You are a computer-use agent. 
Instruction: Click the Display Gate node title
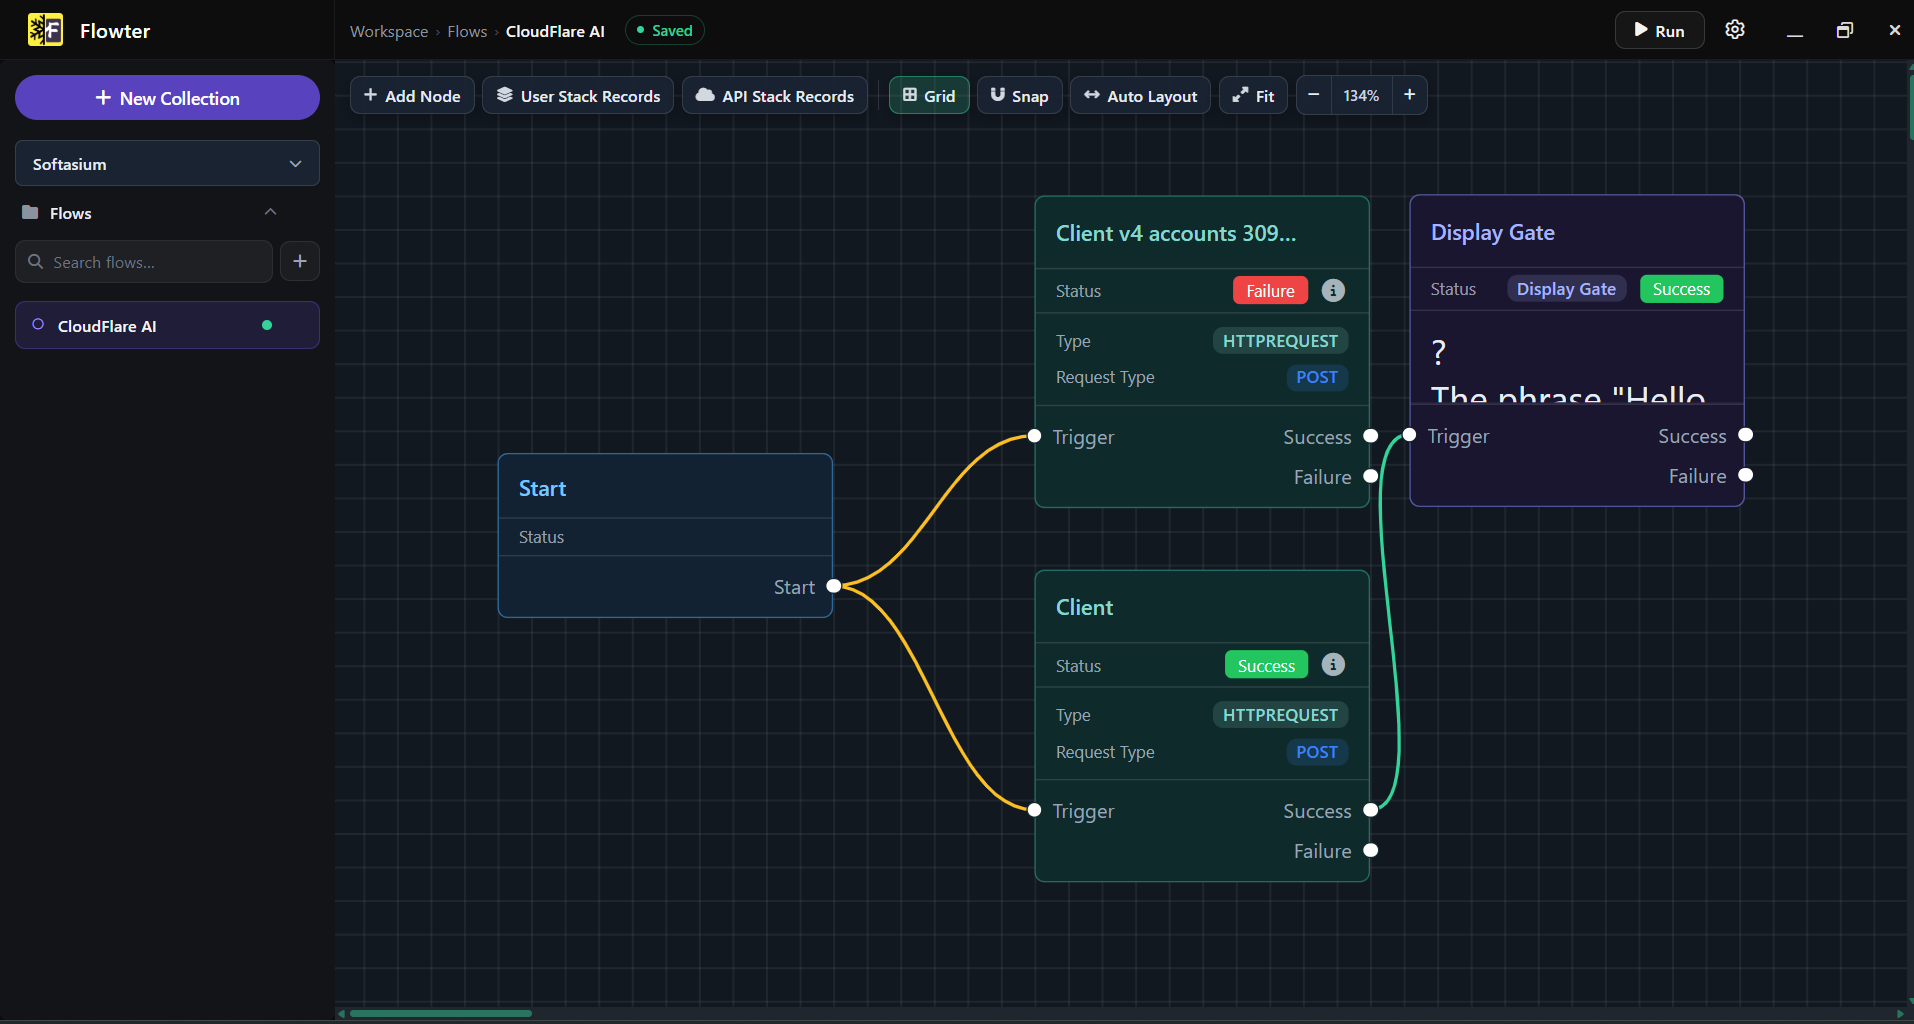[x=1492, y=232]
